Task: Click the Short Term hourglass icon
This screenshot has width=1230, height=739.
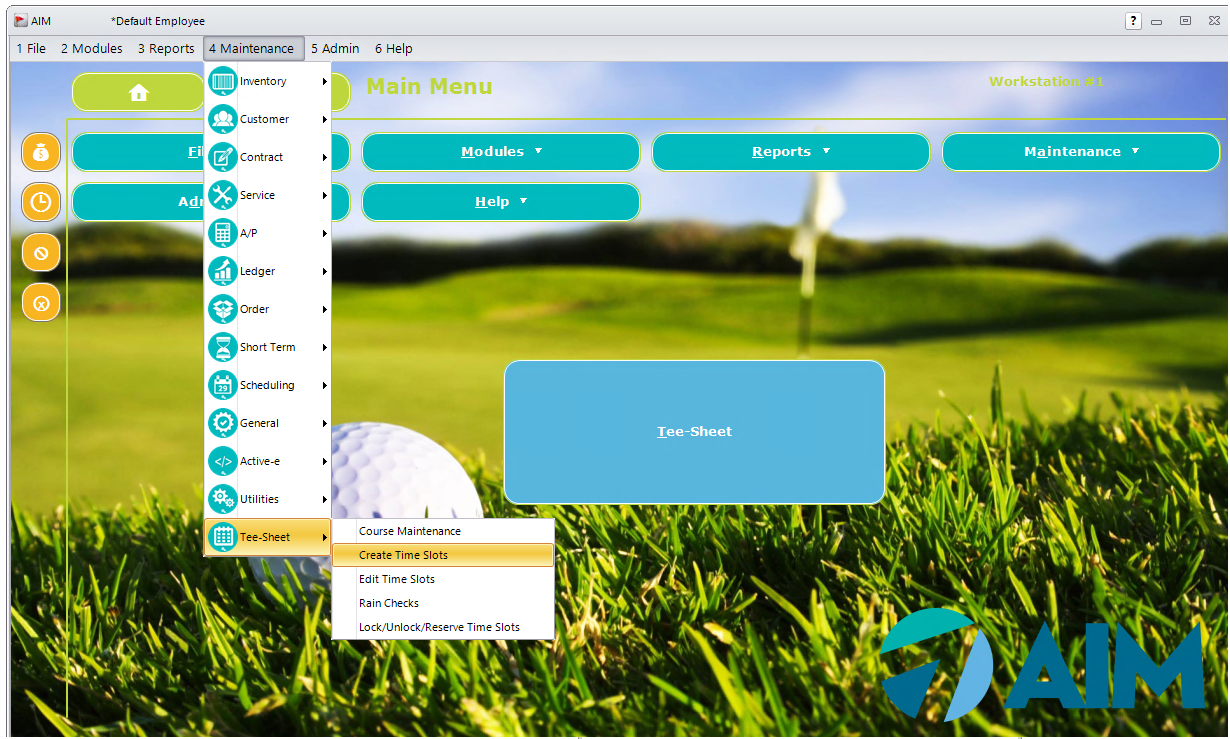Action: (221, 347)
